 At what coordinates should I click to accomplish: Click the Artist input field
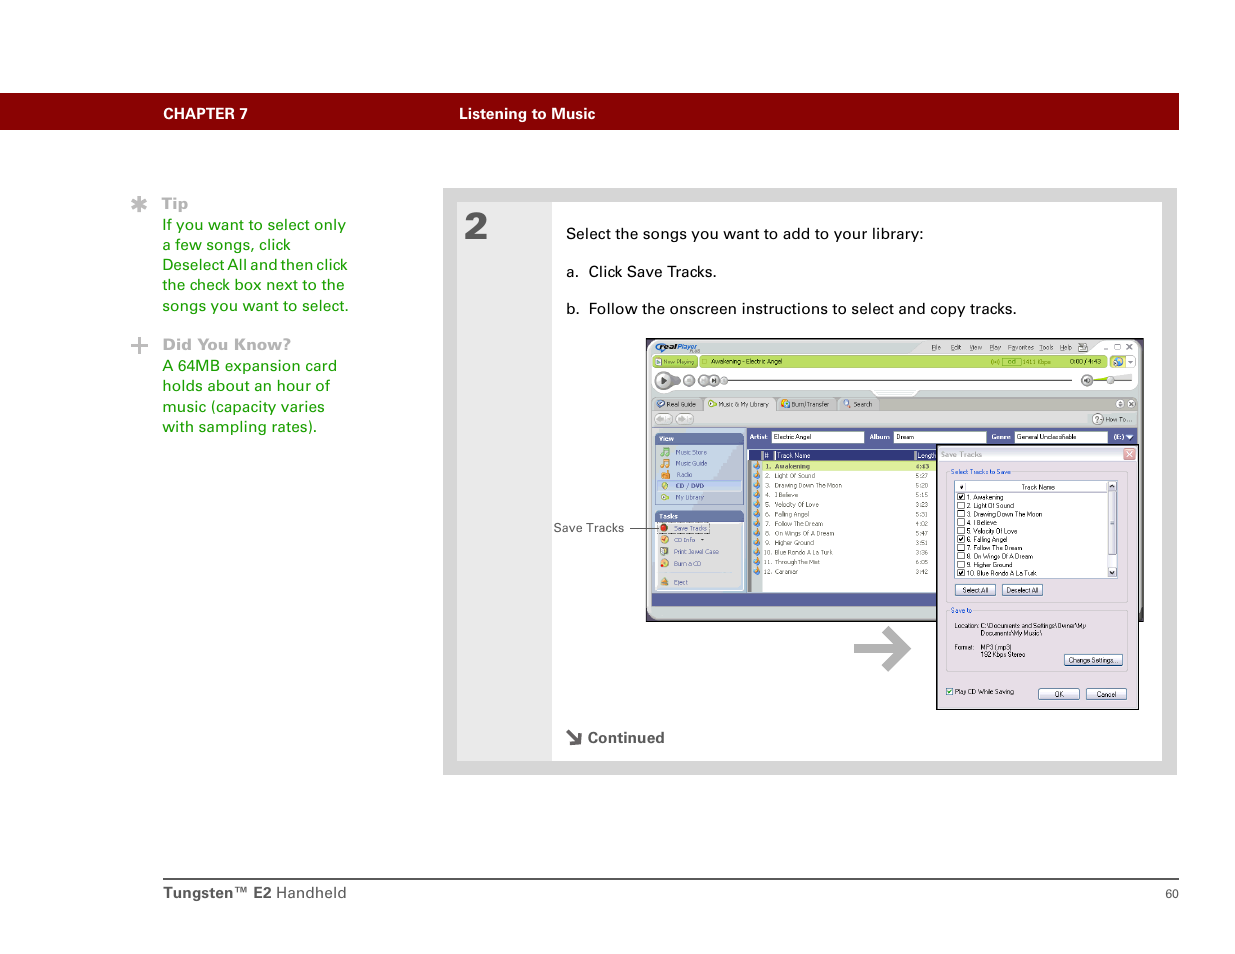818,437
